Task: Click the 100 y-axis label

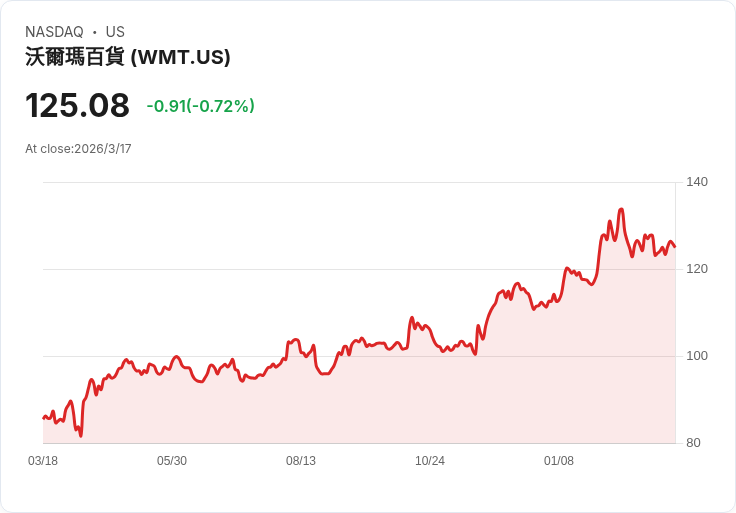Action: 697,356
